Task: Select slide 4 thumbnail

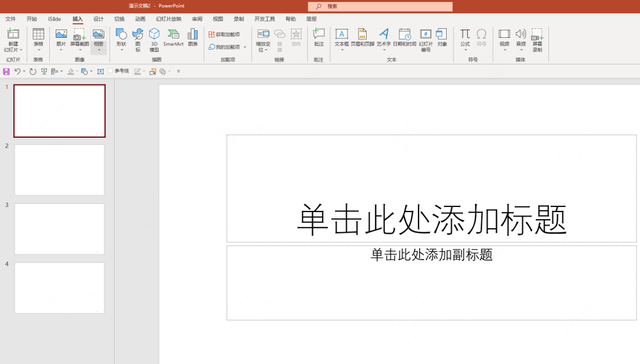Action: click(x=60, y=288)
